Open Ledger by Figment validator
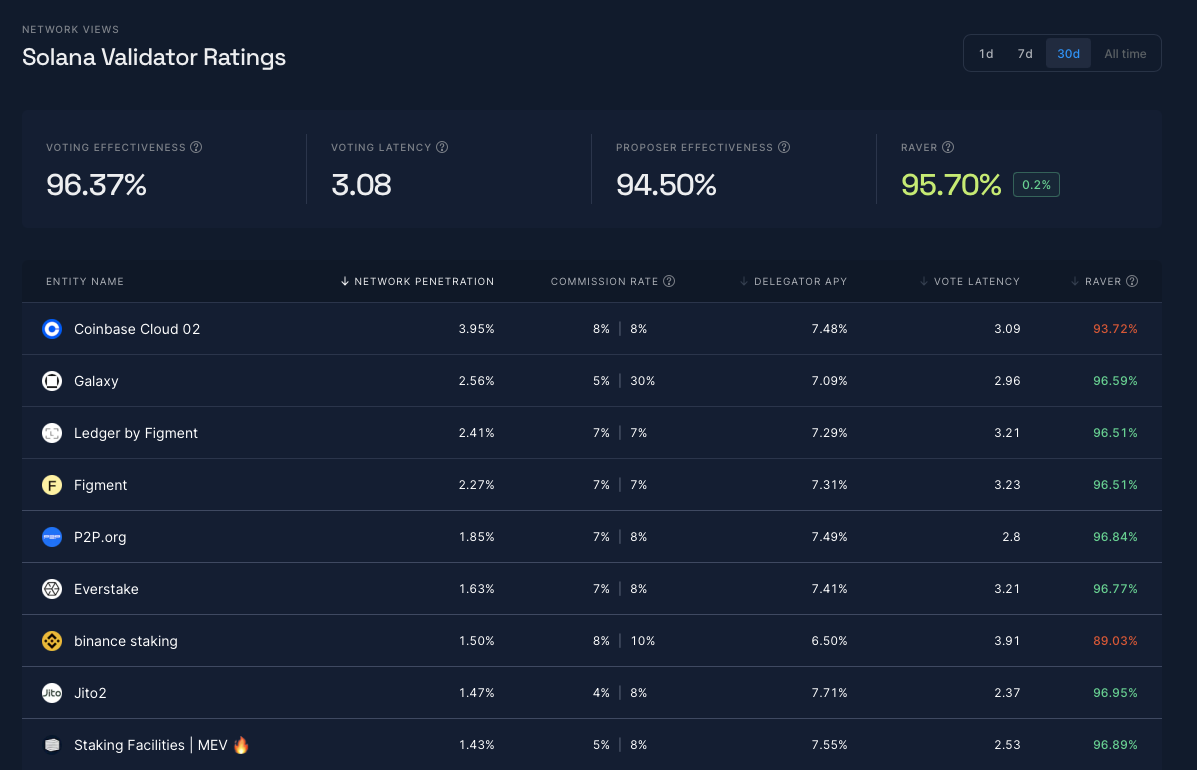 pyautogui.click(x=136, y=433)
